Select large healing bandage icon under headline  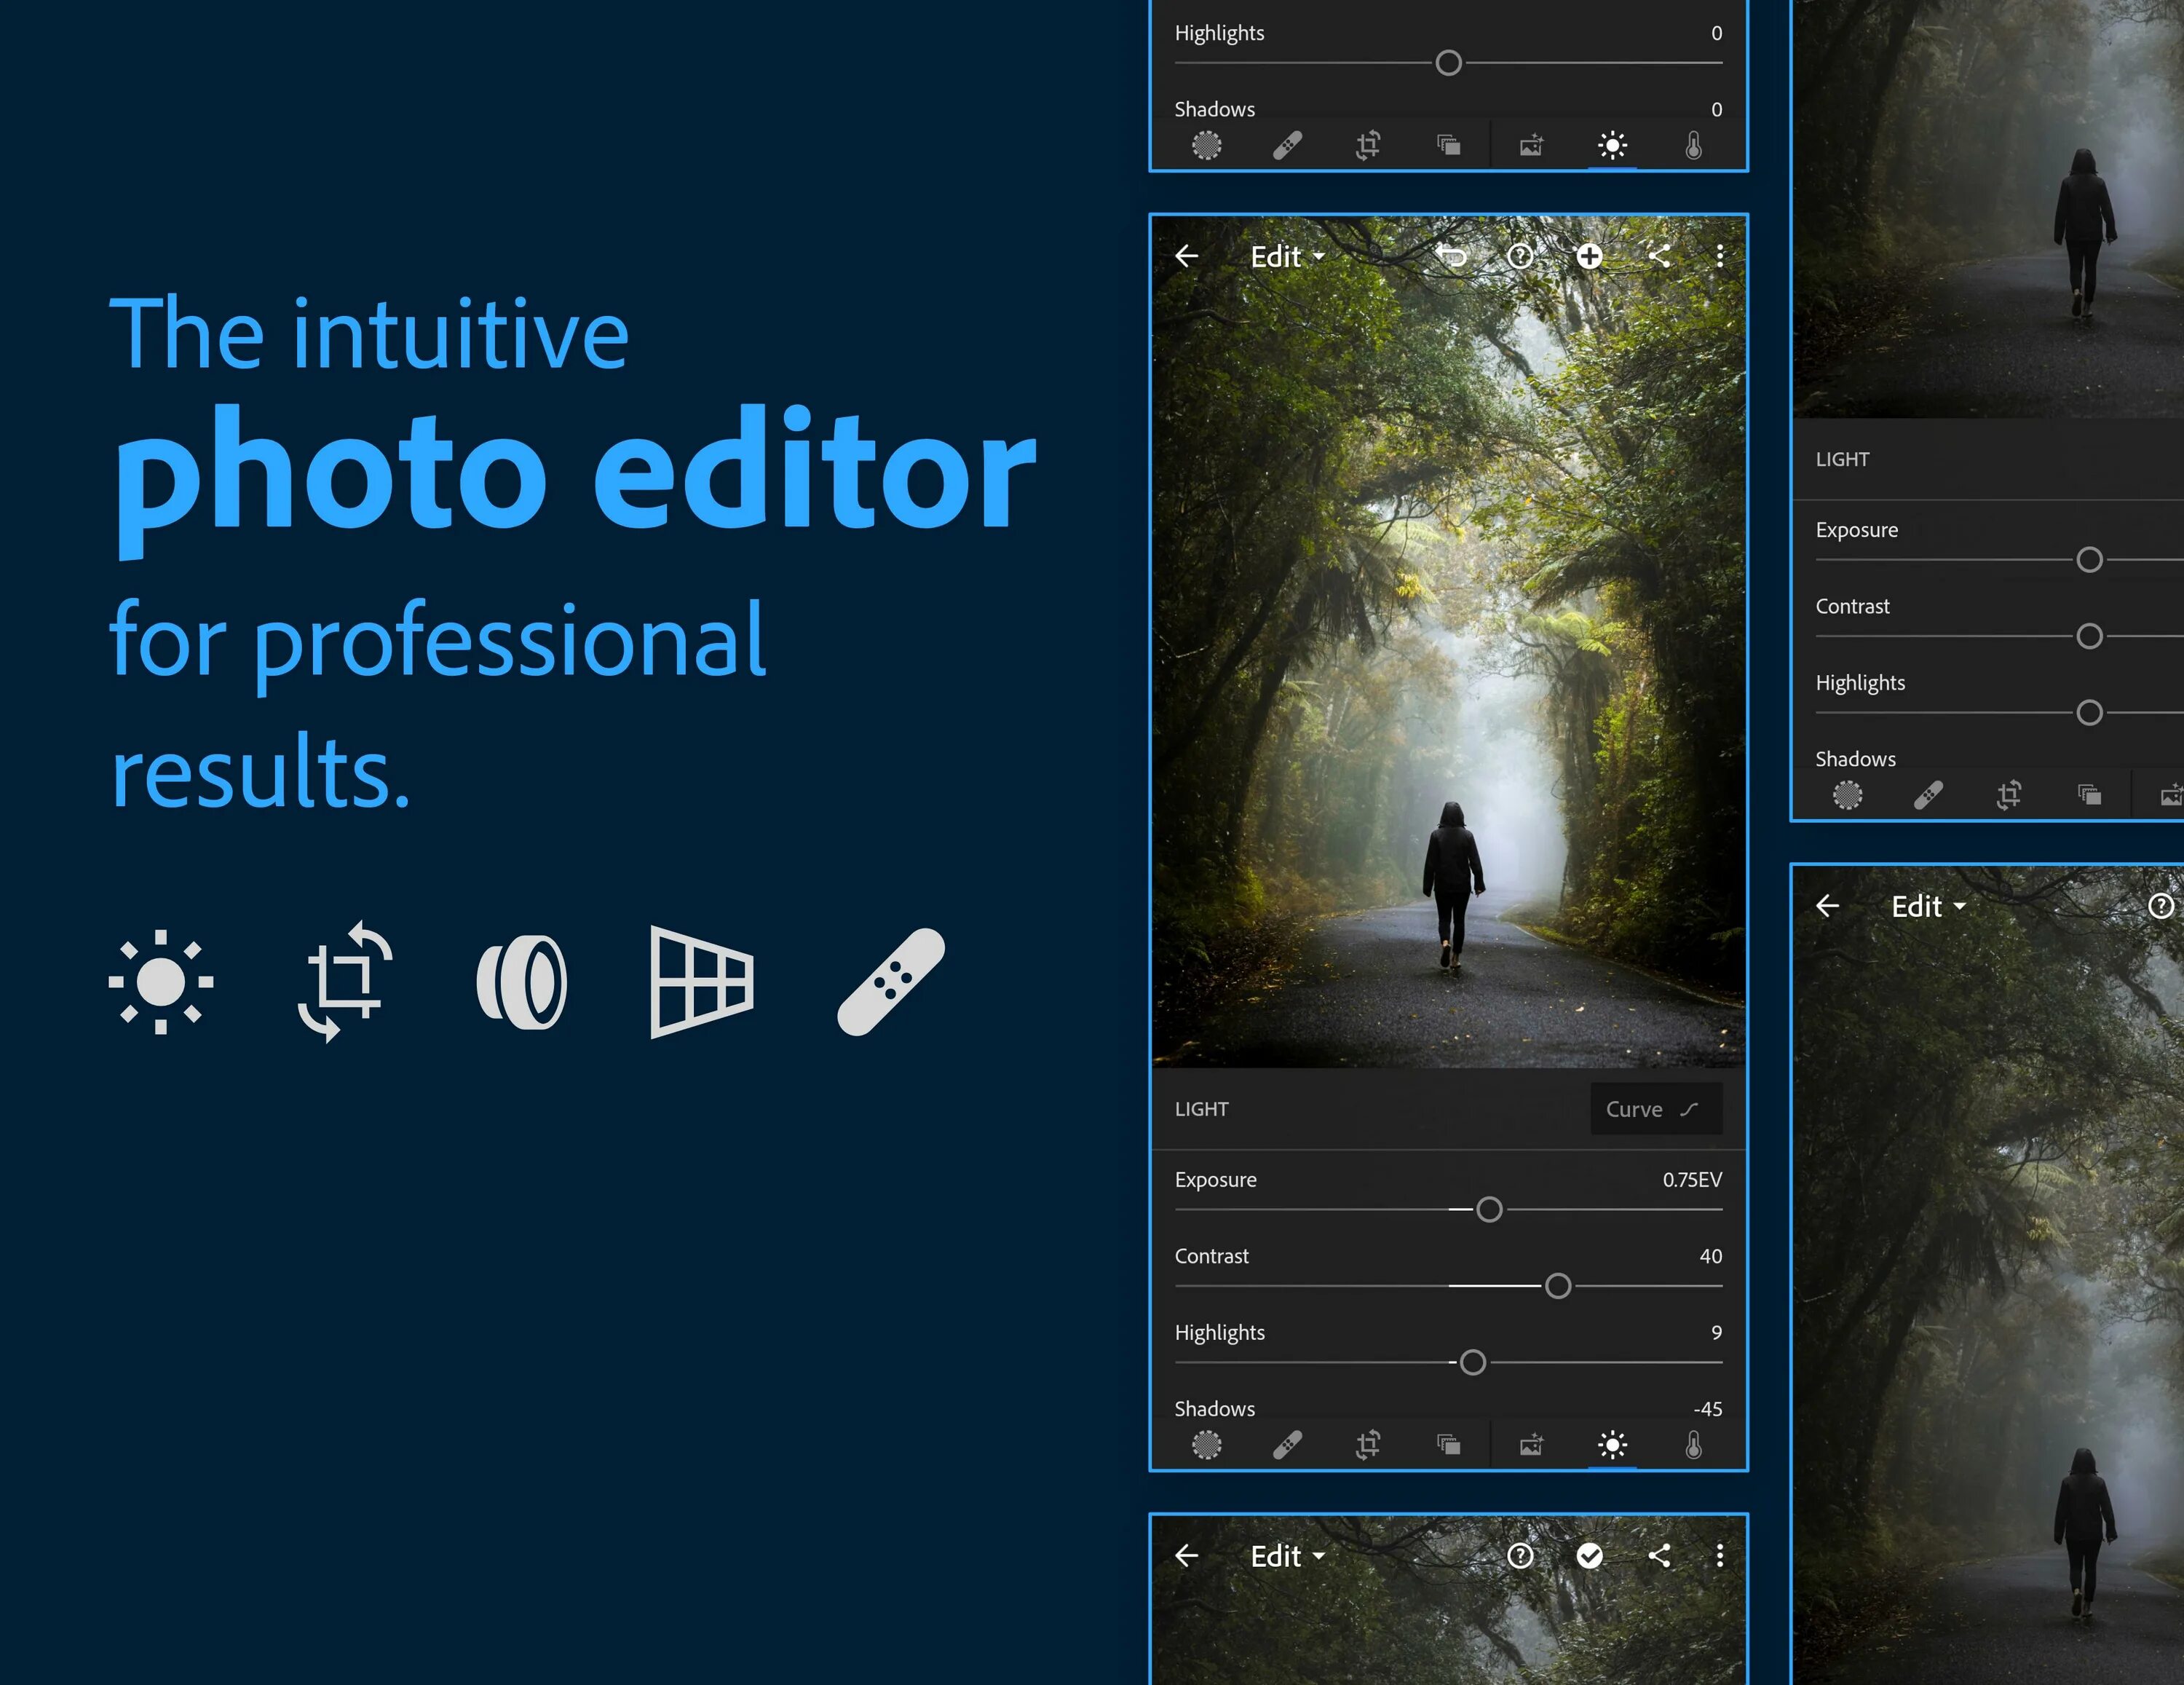(890, 982)
